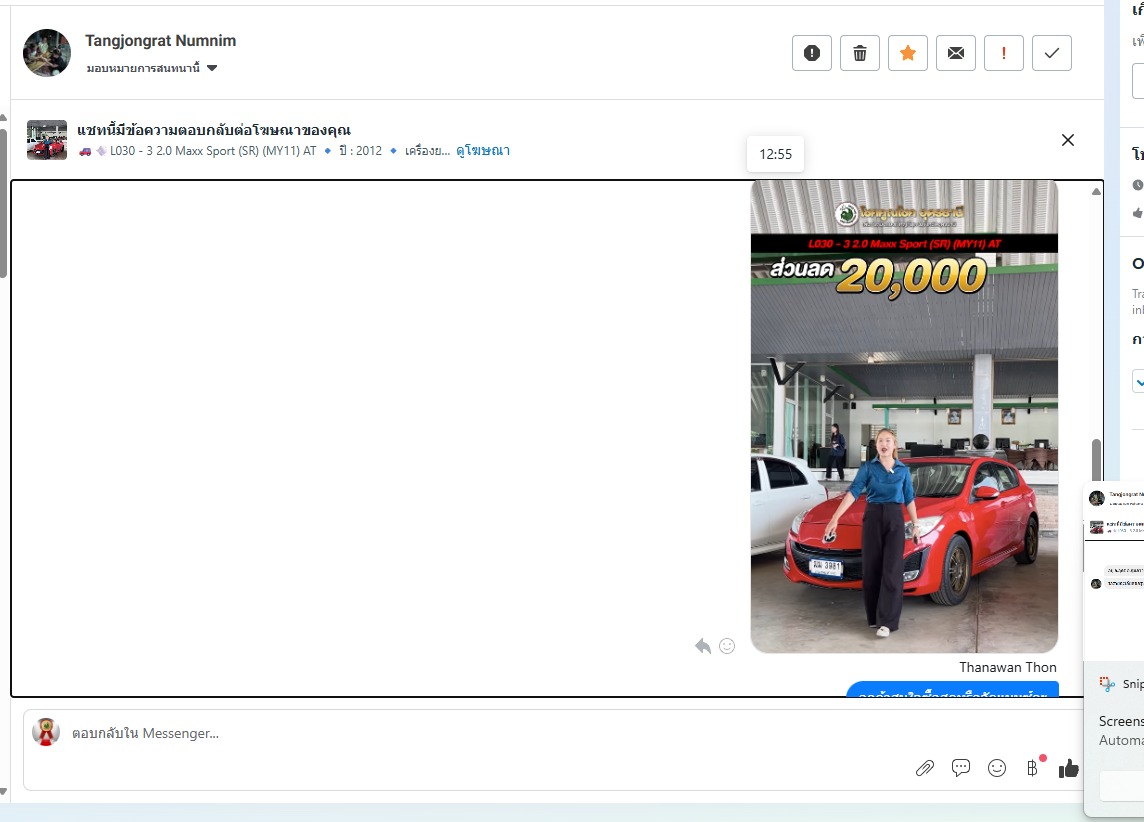
Task: Expand the มอบหมายการสนทนานี้ assignment dropdown
Action: 212,68
